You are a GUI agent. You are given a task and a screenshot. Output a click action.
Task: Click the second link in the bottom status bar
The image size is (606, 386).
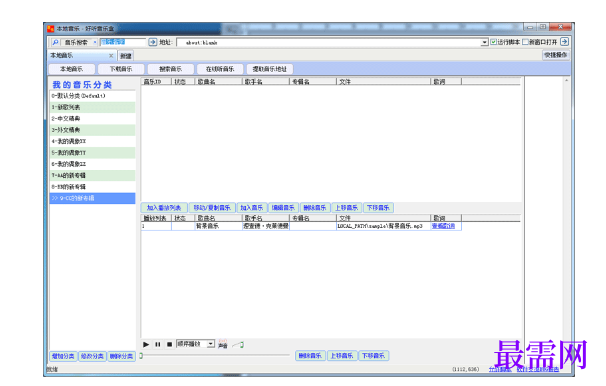tap(538, 369)
